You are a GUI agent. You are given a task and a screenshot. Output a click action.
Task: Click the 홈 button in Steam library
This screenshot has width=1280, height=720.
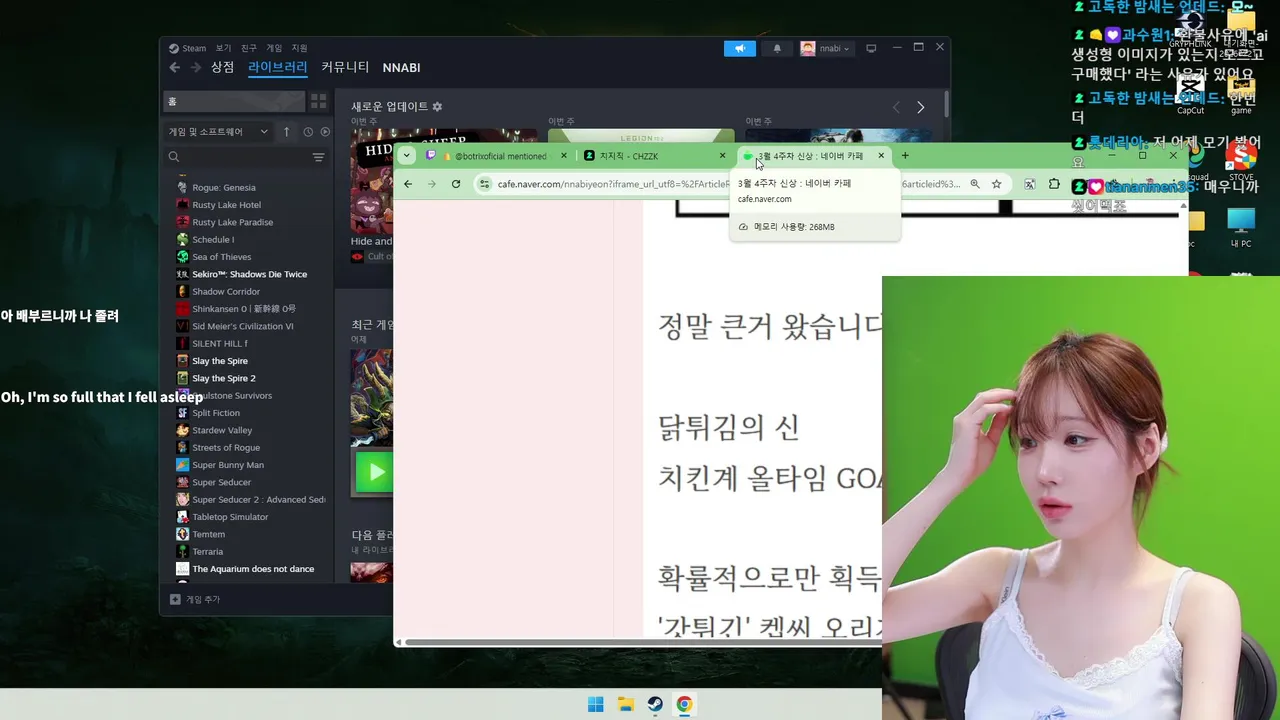[x=234, y=101]
